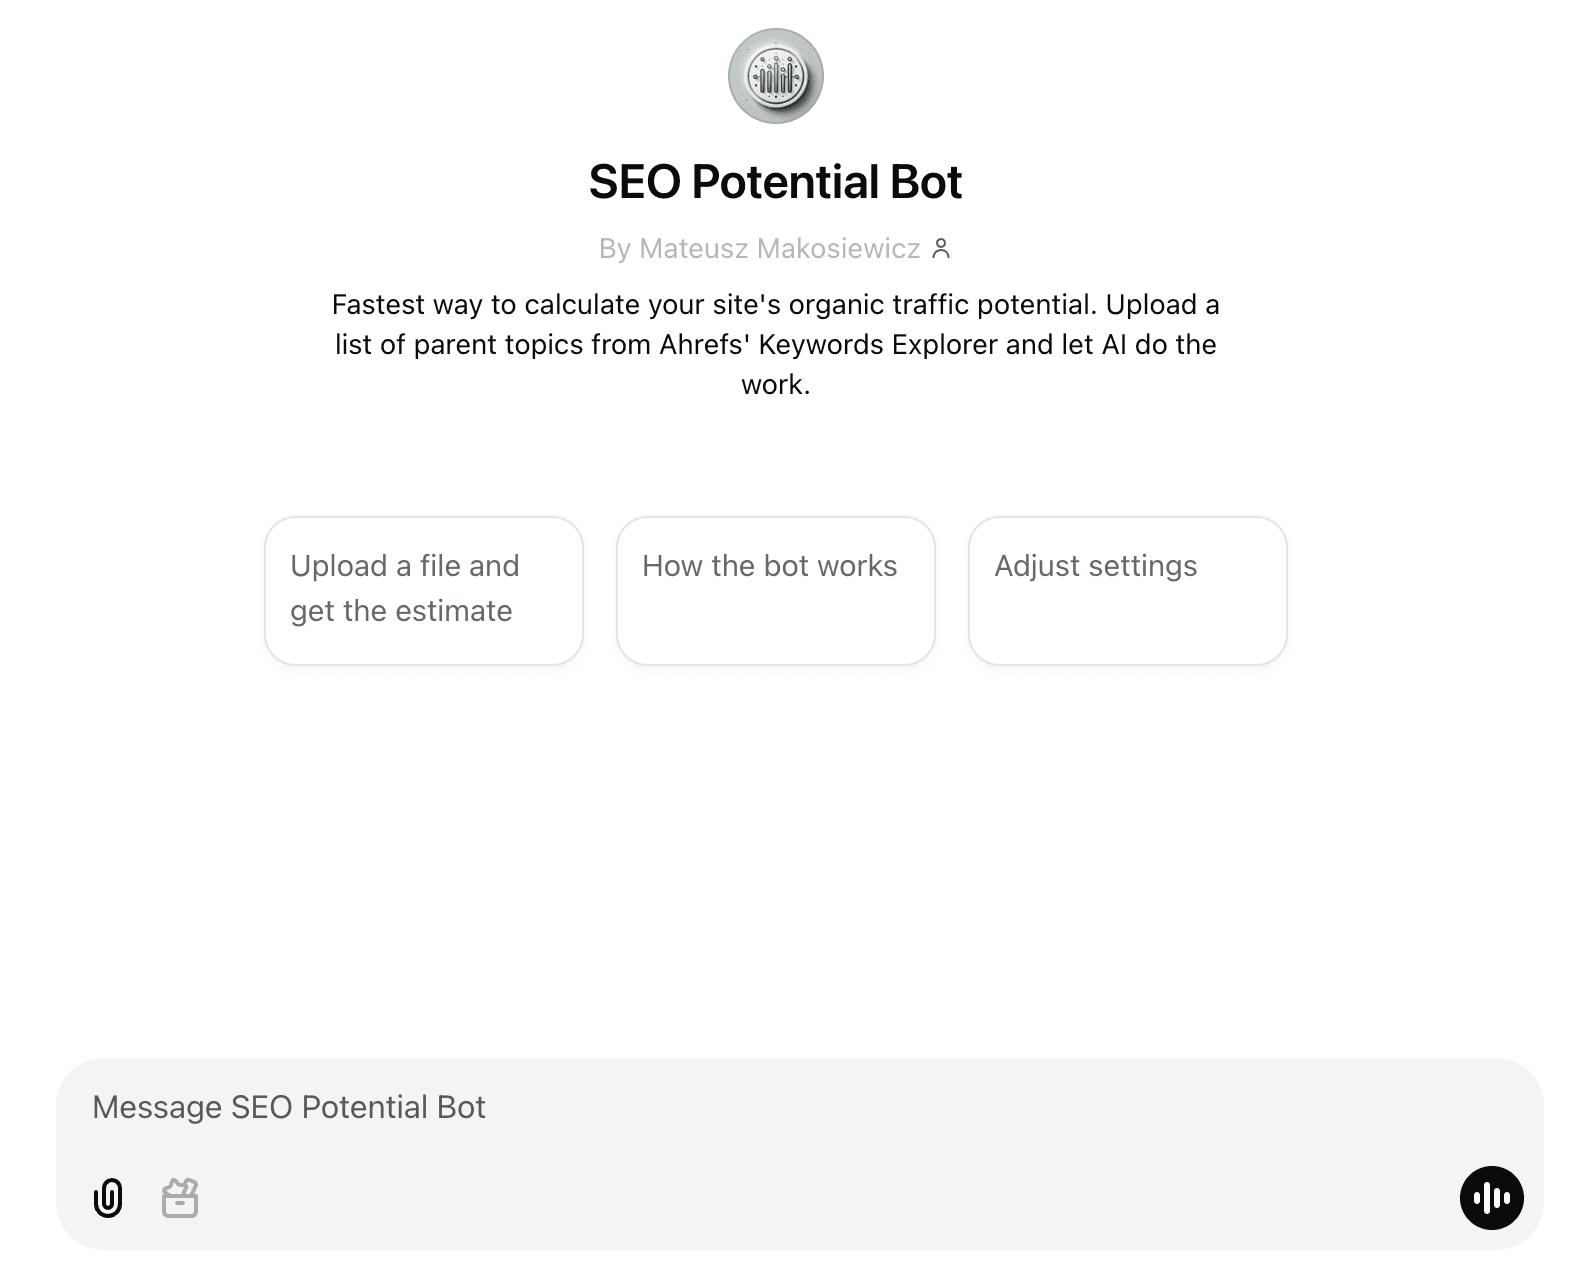Viewport: 1594px width, 1264px height.
Task: Open the toolbox icon beside the paperclip
Action: tap(180, 1197)
